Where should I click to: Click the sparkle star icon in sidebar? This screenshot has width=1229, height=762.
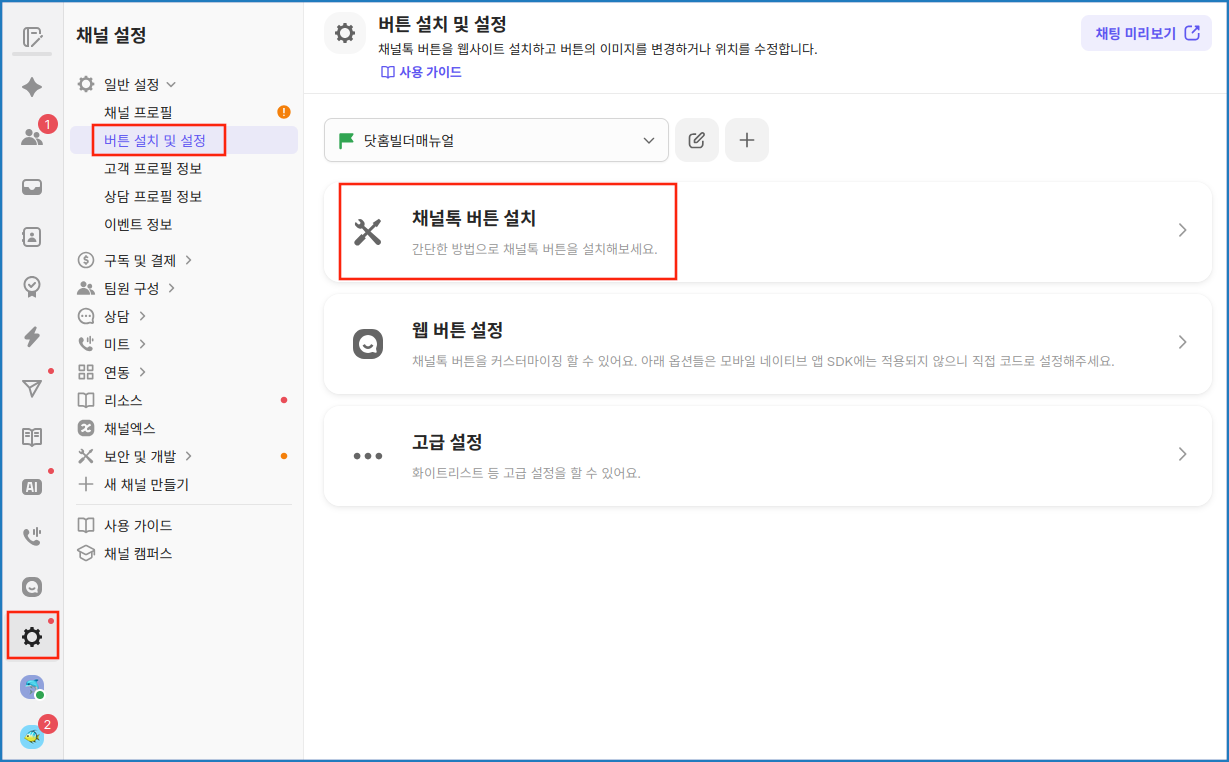32,87
